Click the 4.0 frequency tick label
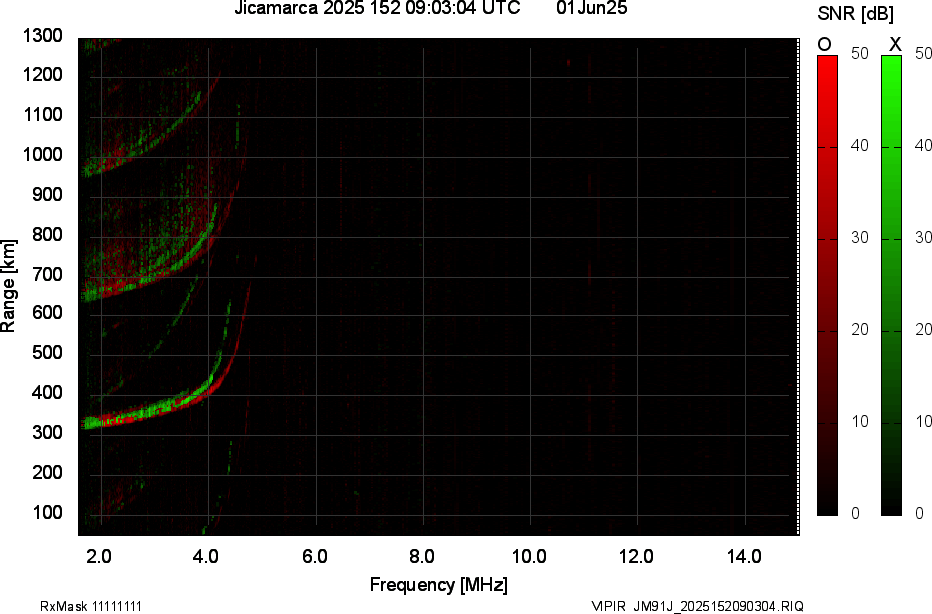The height and width of the screenshot is (614, 932). pos(206,557)
